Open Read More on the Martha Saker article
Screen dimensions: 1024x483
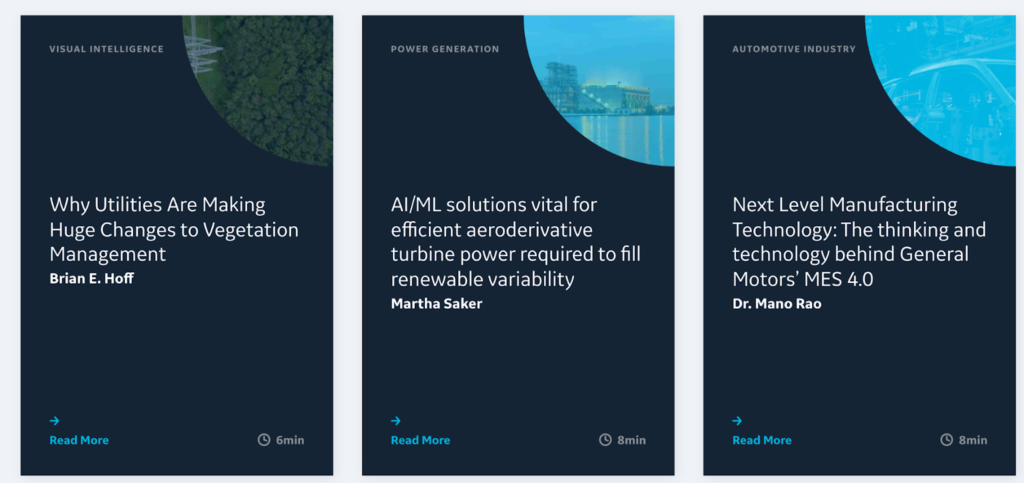tap(420, 440)
